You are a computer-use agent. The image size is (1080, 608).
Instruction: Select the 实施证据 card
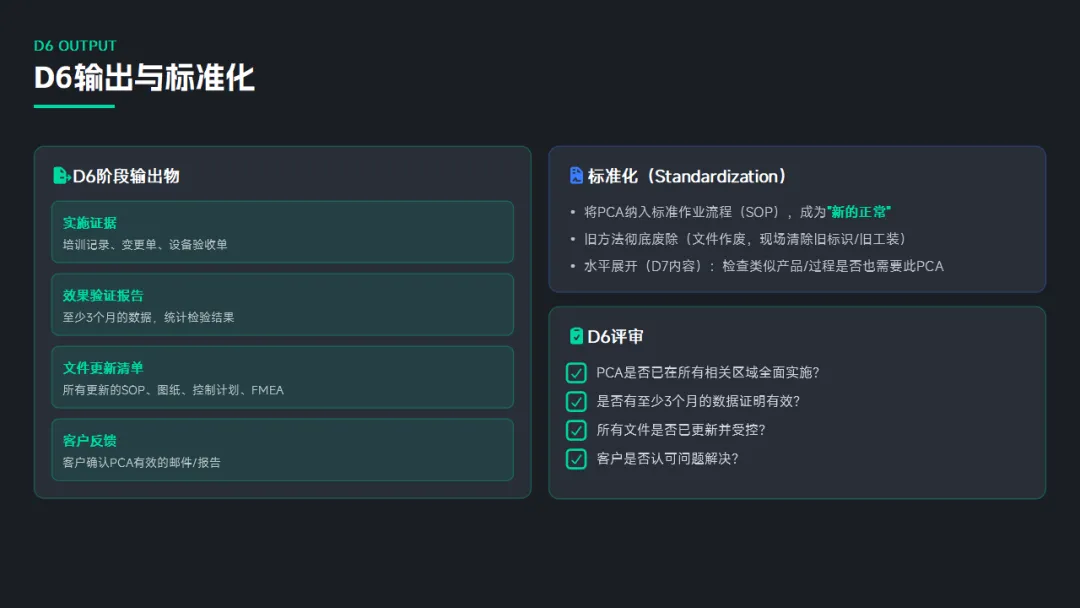point(282,232)
